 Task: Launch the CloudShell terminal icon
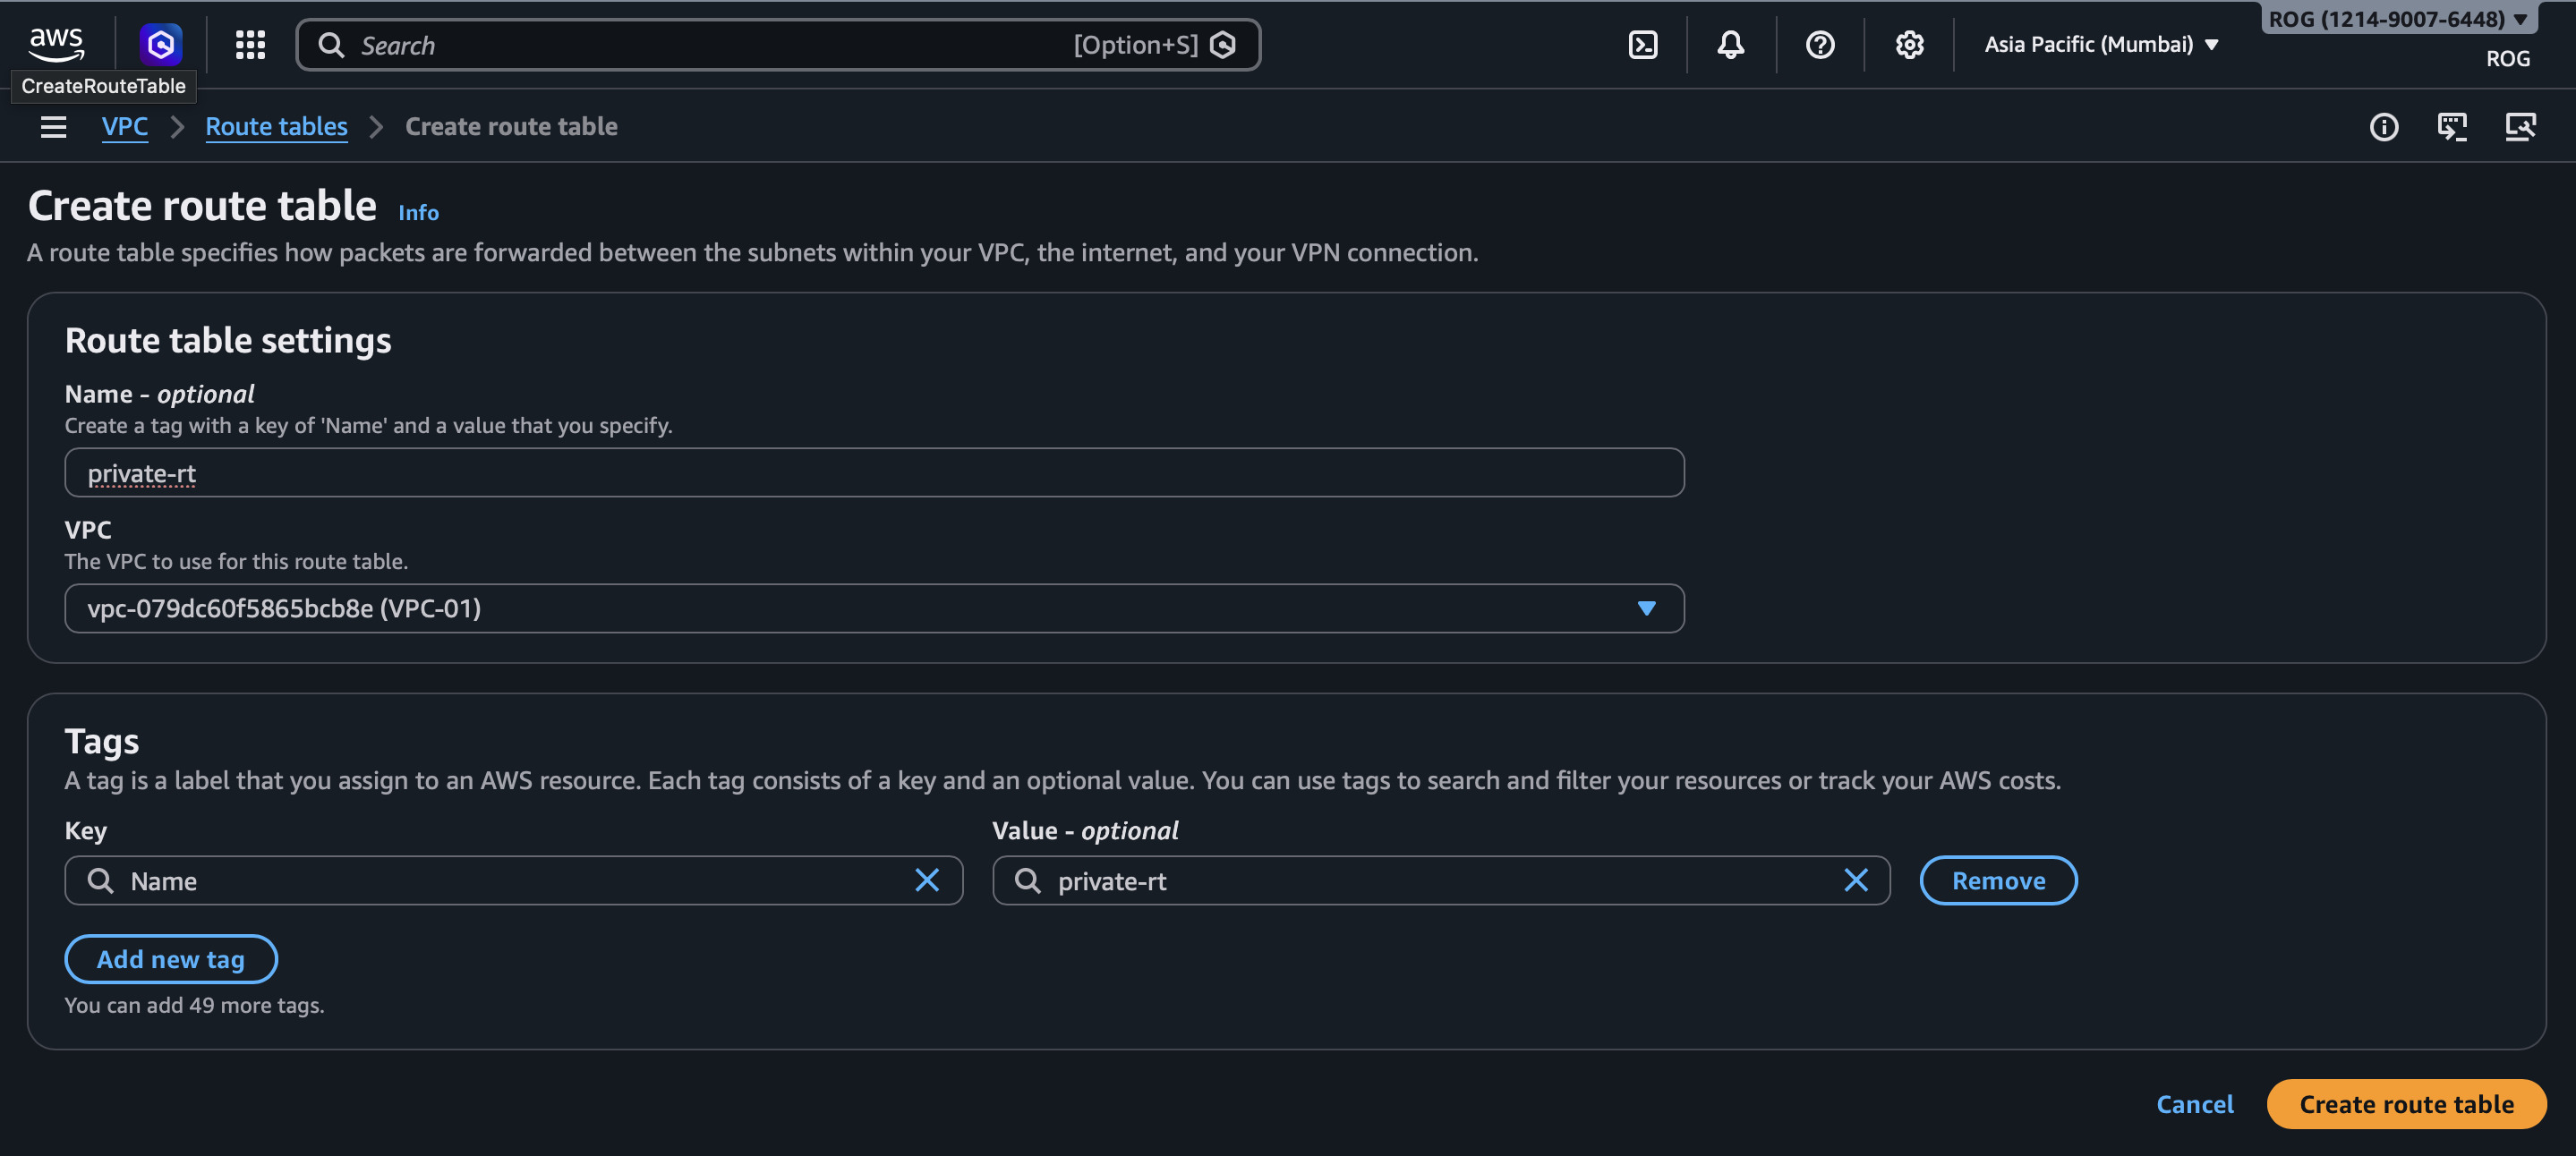tap(1643, 44)
